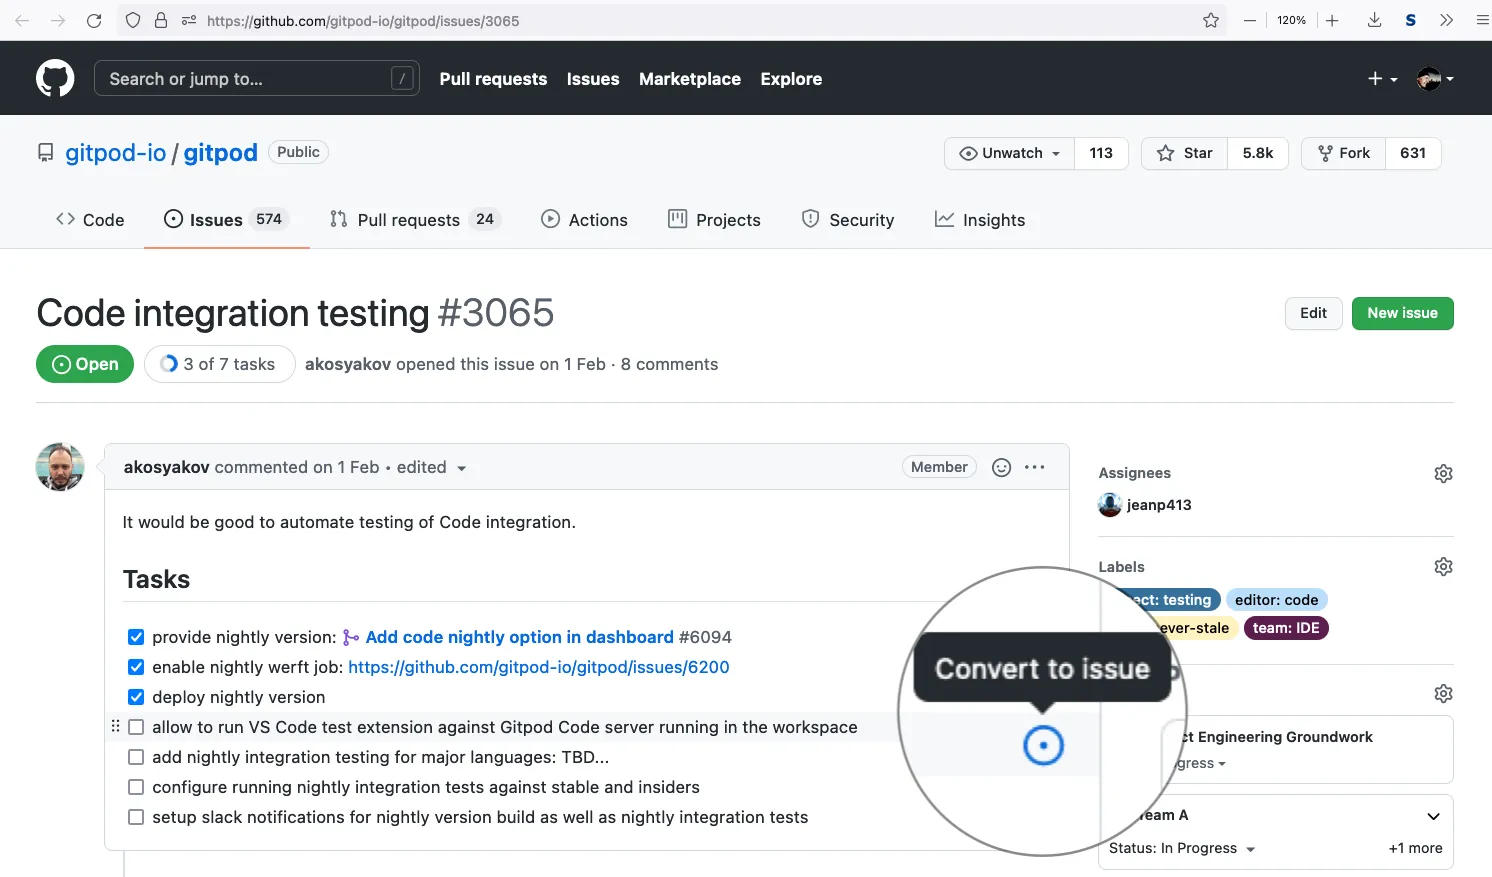Open the GitHub home via octocat logo
The height and width of the screenshot is (877, 1492).
55,78
